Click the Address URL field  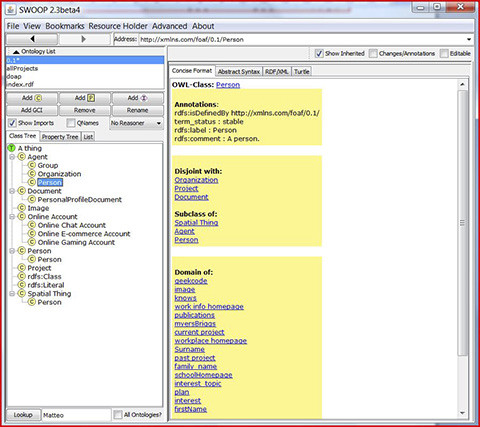coord(302,39)
